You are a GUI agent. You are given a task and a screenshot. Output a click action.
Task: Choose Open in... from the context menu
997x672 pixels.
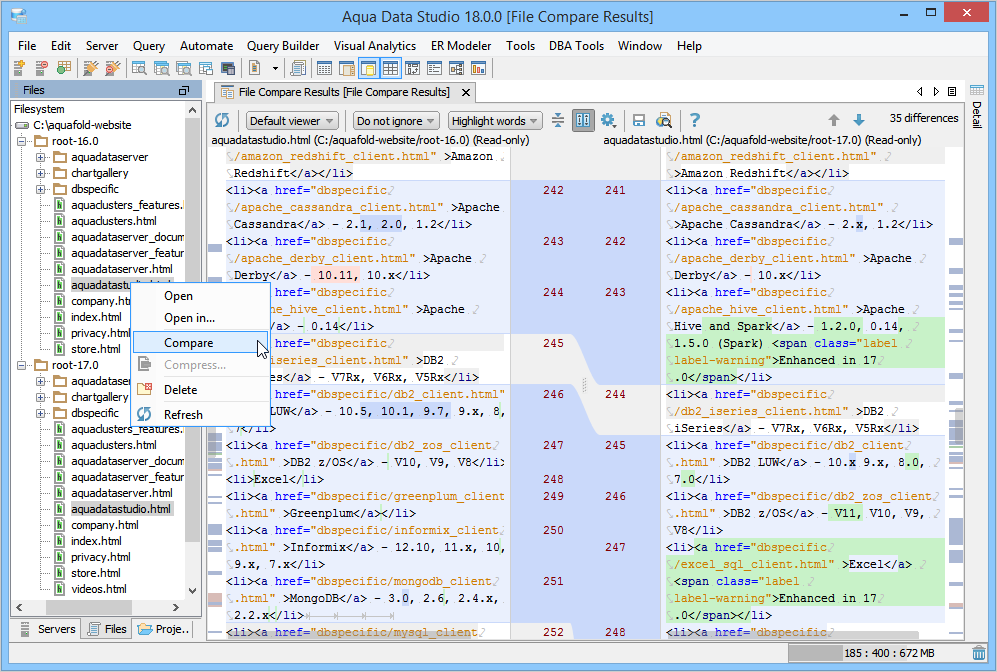click(200, 318)
